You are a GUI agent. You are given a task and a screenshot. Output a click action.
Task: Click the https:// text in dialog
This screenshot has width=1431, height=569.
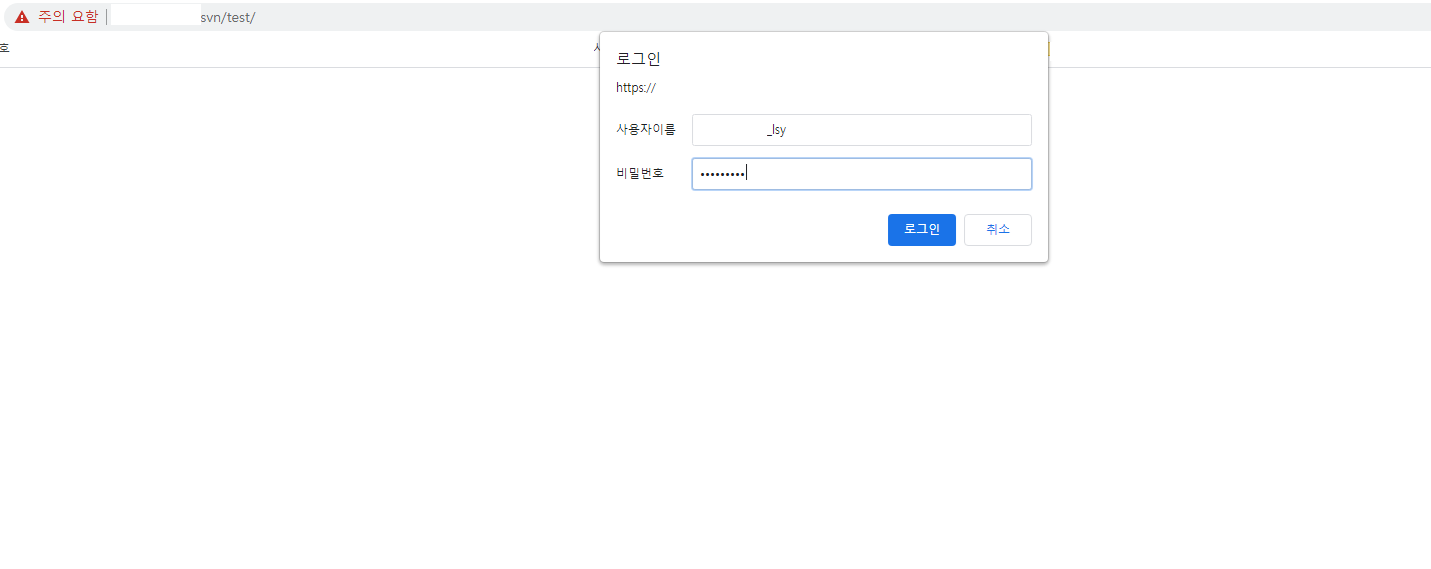coord(635,88)
